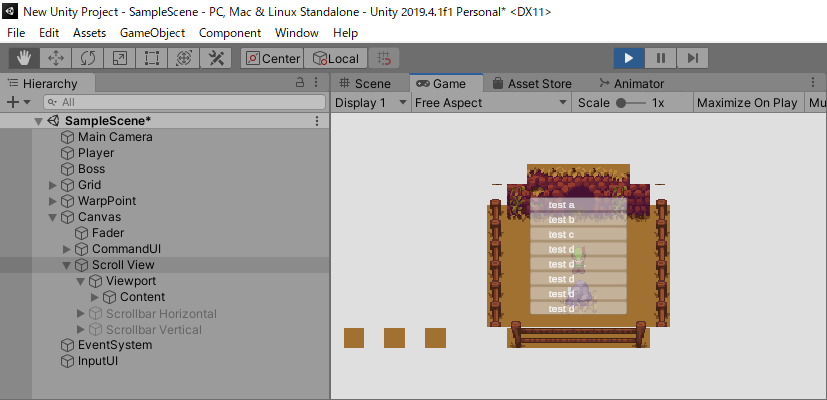Image resolution: width=827 pixels, height=400 pixels.
Task: Click the Hierarchy tab label
Action: (x=50, y=83)
